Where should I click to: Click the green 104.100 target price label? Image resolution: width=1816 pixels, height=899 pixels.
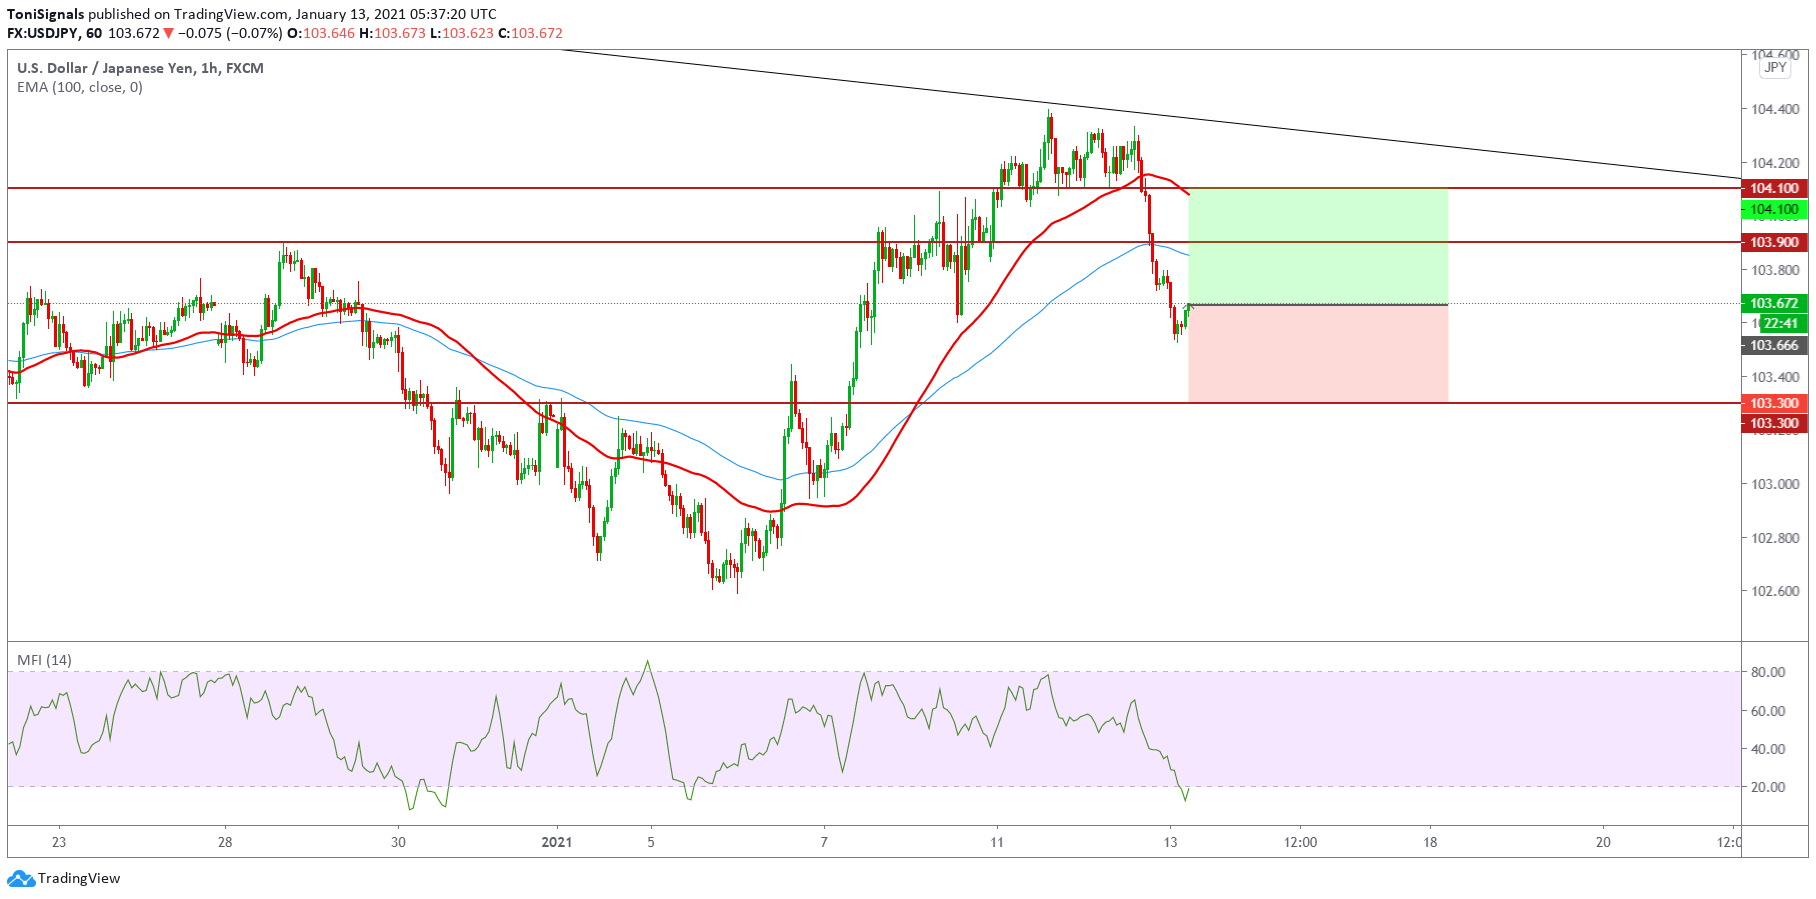[x=1774, y=210]
